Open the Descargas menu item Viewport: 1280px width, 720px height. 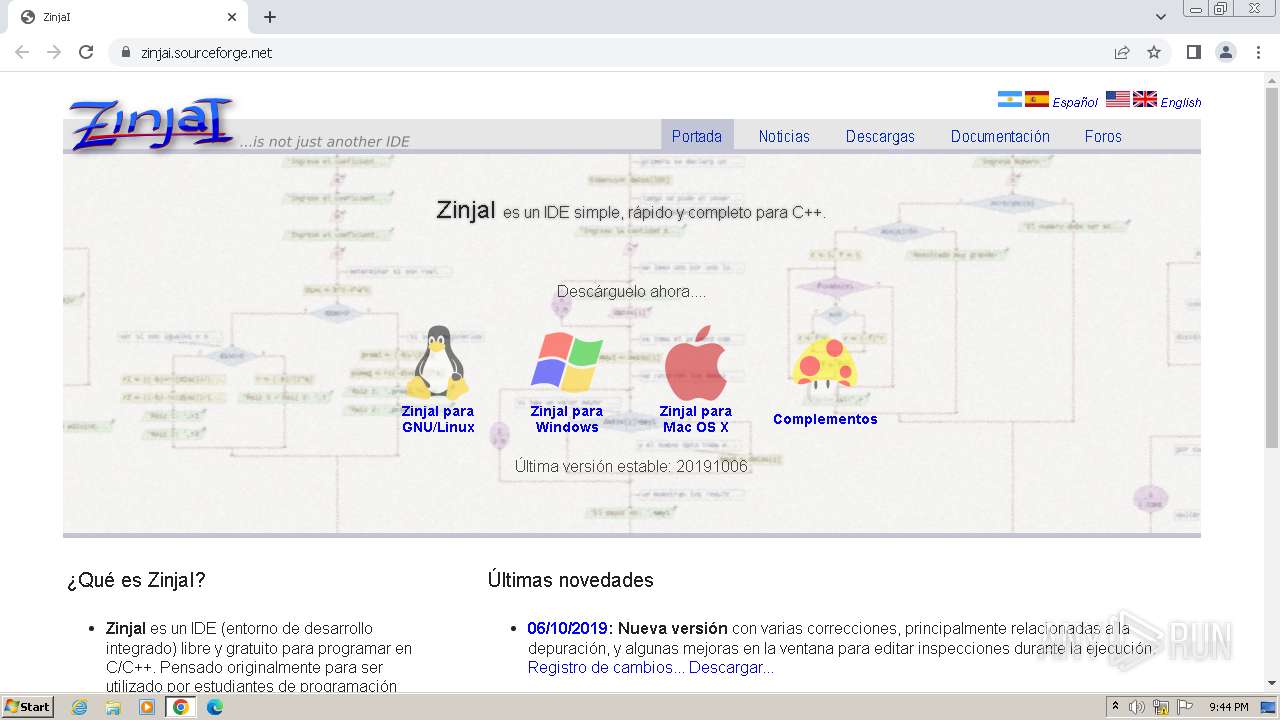click(x=880, y=136)
